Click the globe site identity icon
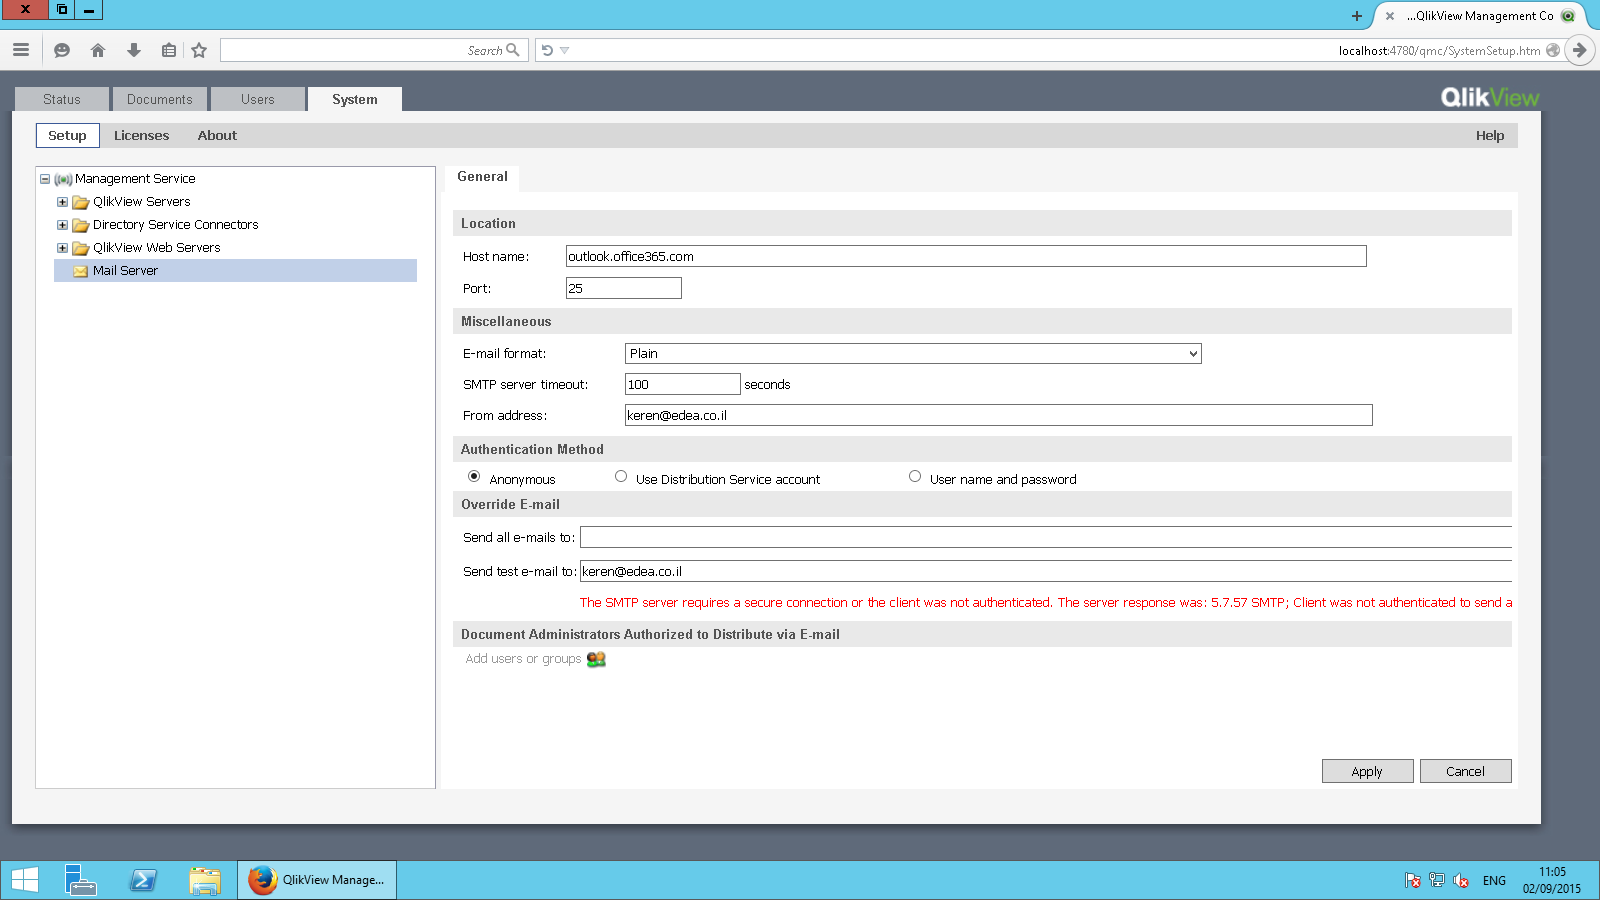This screenshot has height=900, width=1600. coord(1553,50)
